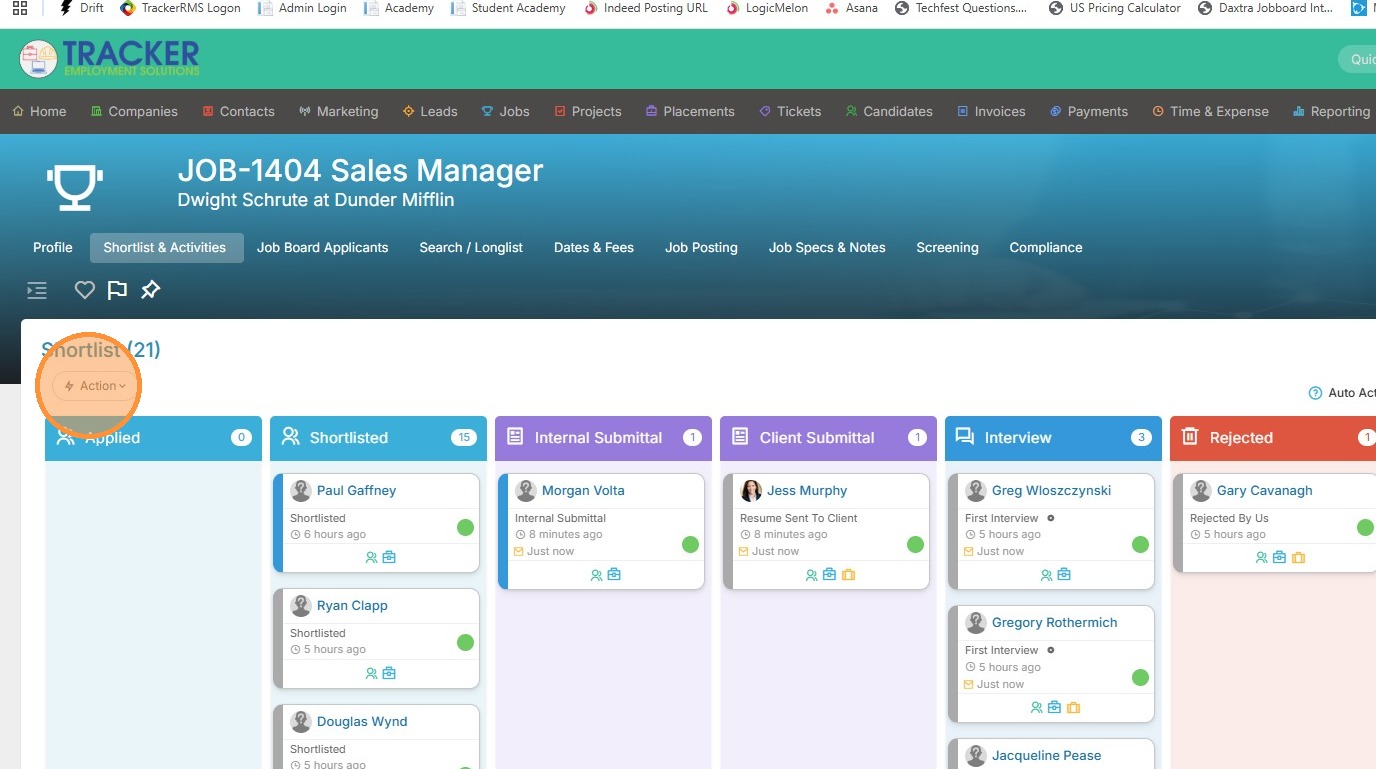Click the contact icon on Greg Wloszczynski's card

tap(1047, 575)
